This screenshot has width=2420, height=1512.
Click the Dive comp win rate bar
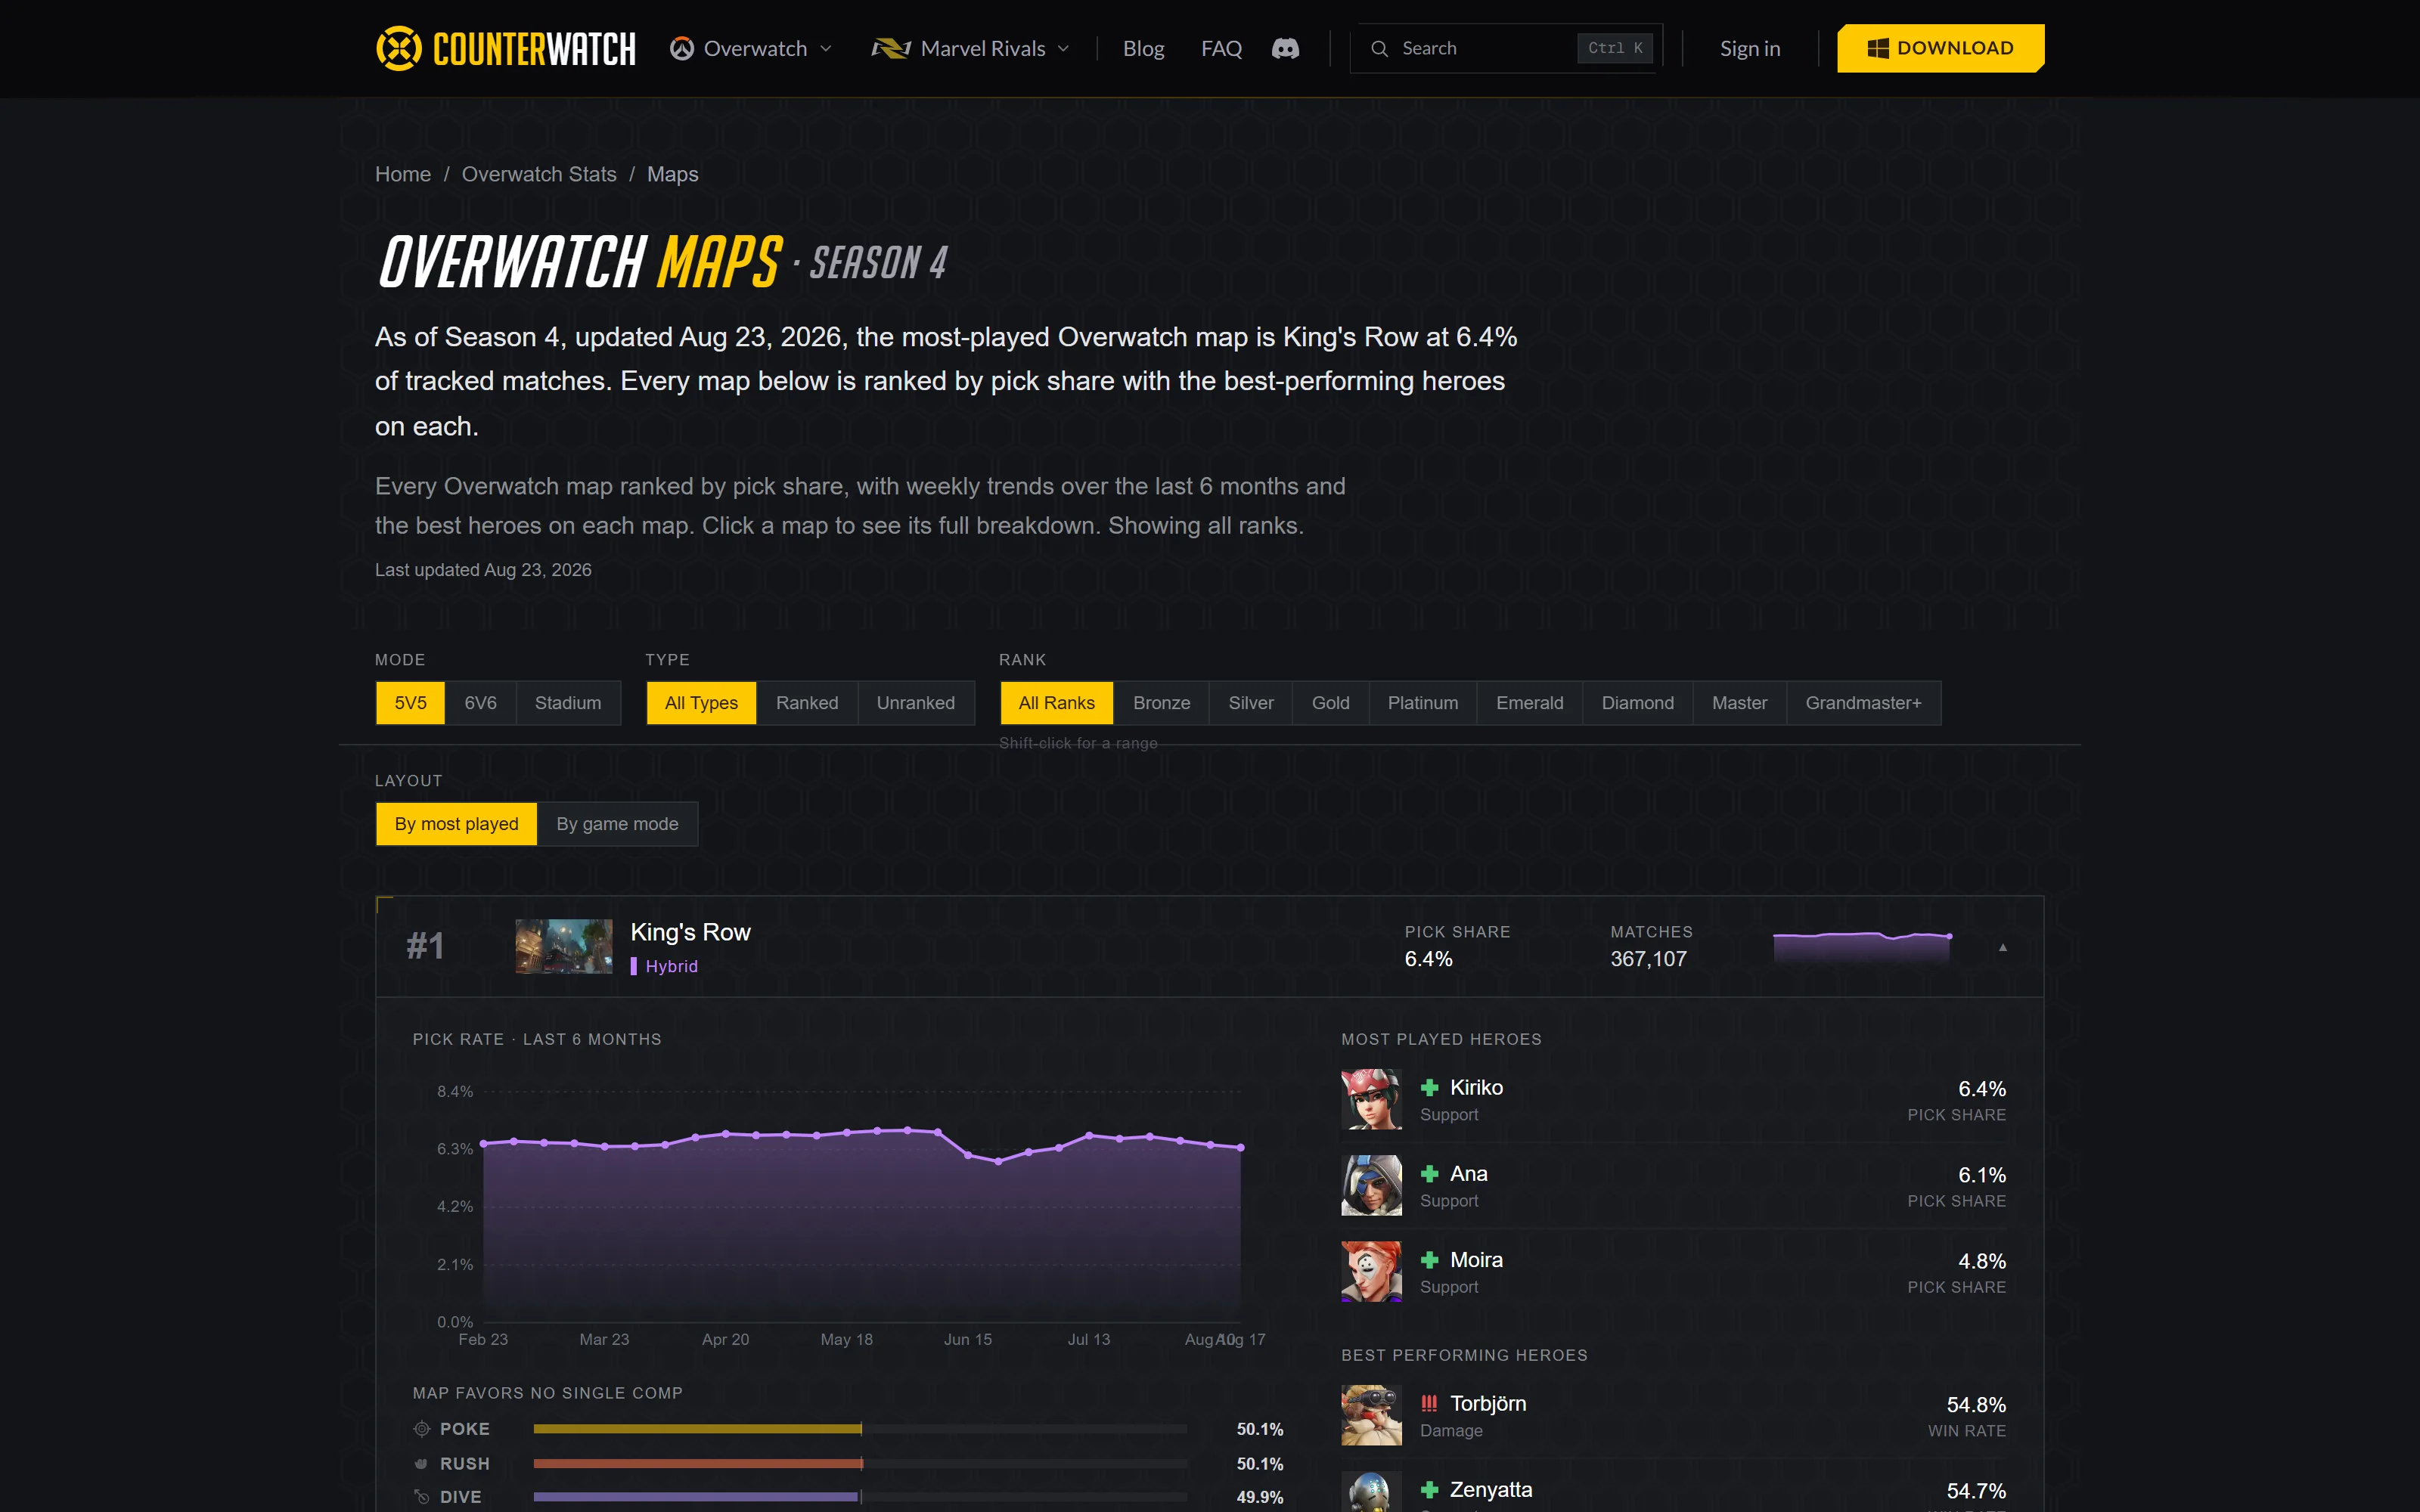[860, 1497]
